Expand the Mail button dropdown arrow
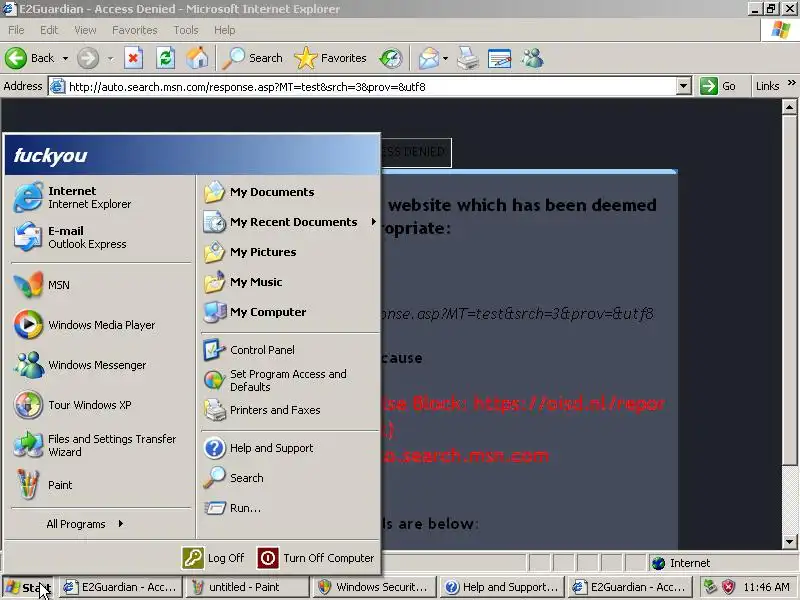Image resolution: width=800 pixels, height=600 pixels. click(445, 59)
